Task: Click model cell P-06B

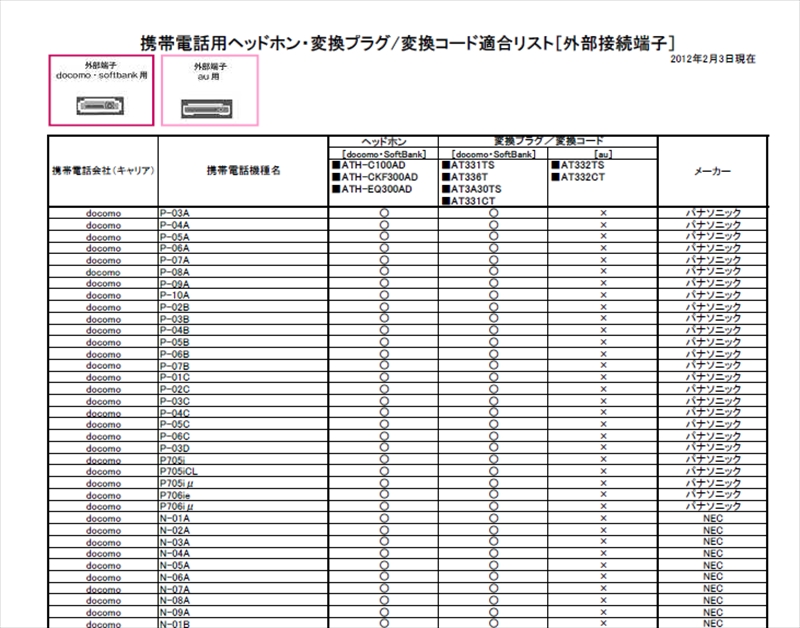Action: 243,354
